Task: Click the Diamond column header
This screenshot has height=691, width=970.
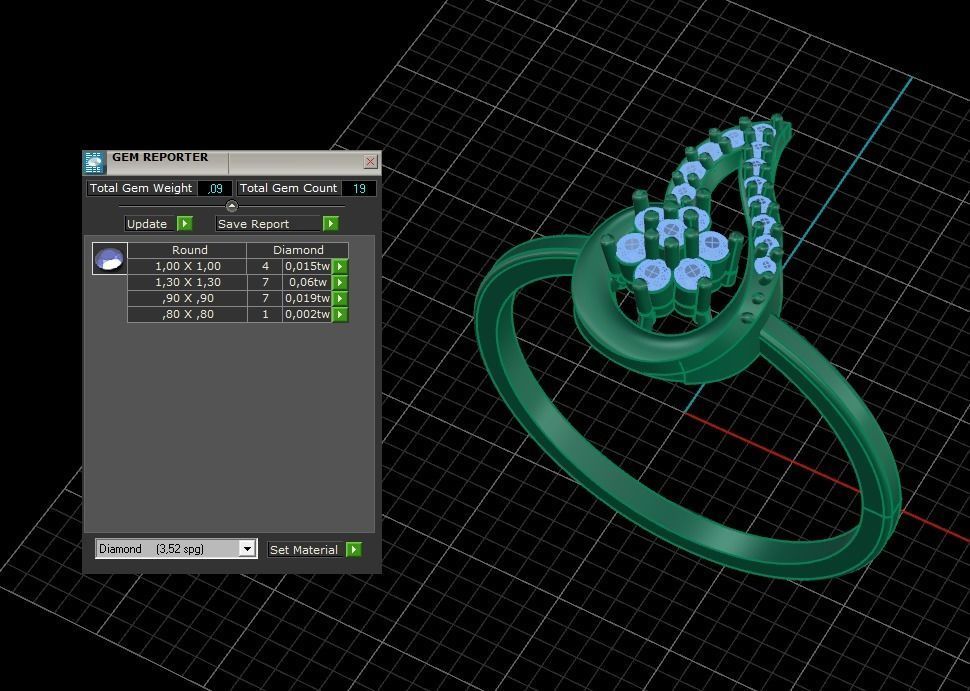Action: tap(298, 250)
